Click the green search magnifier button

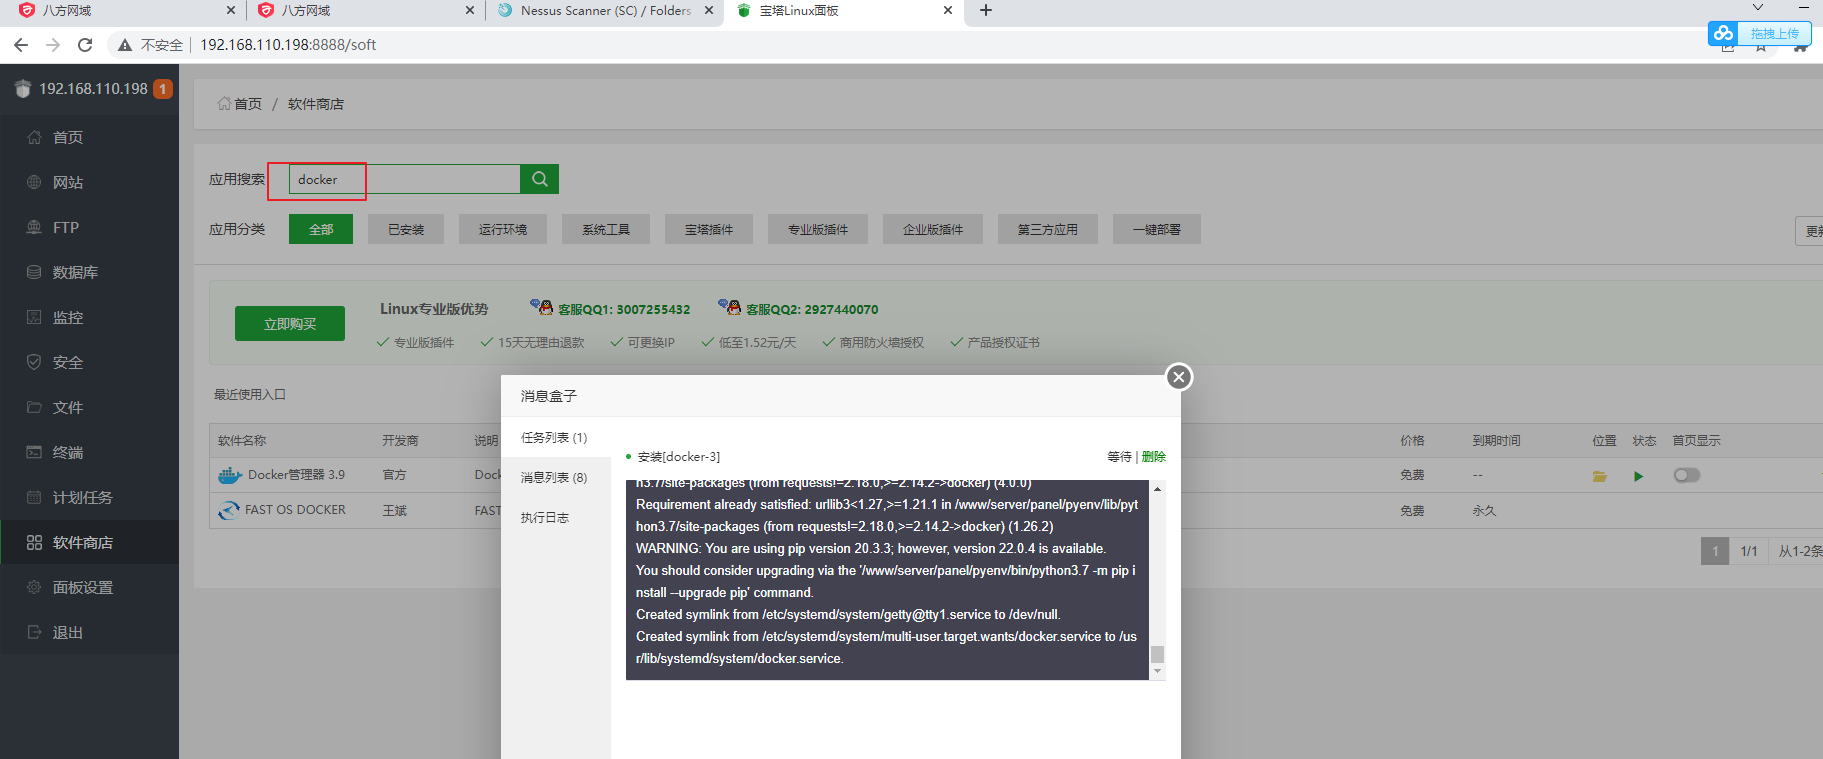point(539,179)
